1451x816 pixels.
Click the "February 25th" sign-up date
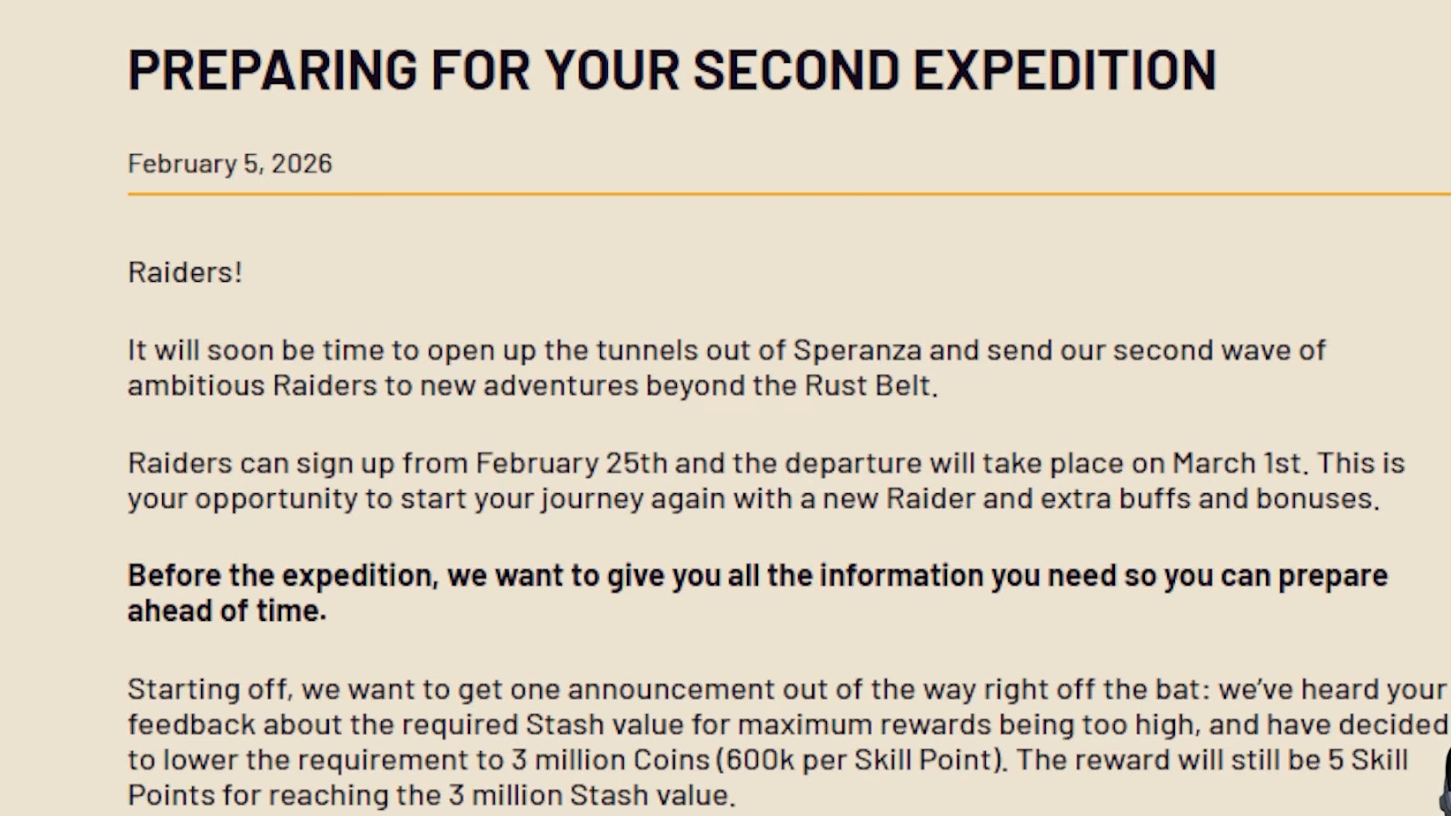[x=571, y=463]
